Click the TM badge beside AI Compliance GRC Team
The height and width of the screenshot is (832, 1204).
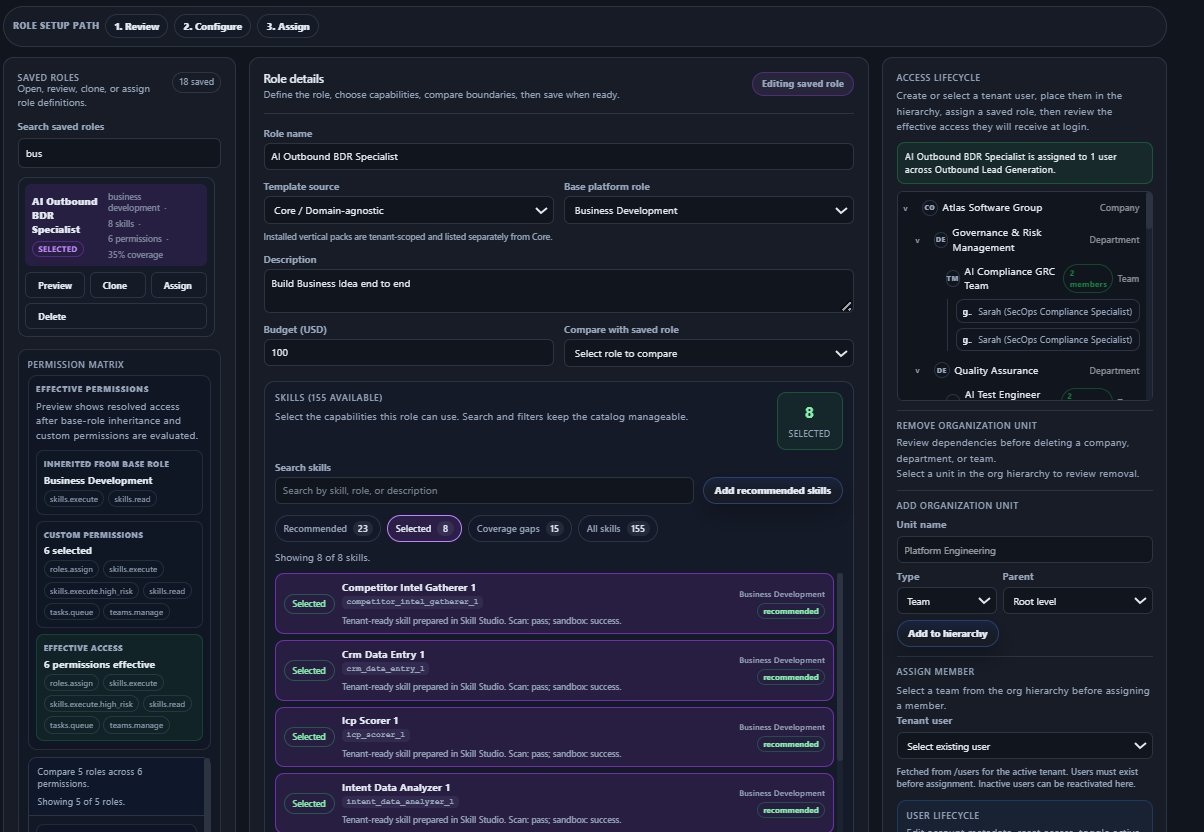(952, 278)
